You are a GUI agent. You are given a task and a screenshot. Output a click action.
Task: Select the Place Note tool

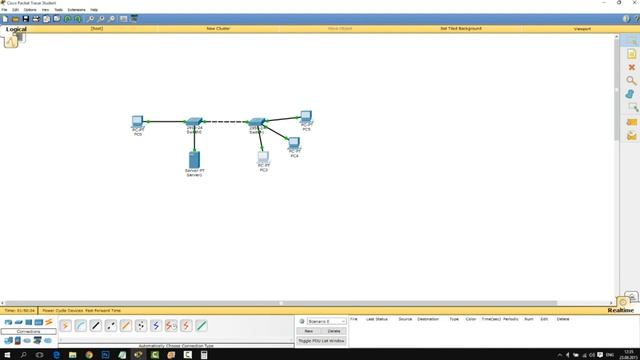[x=631, y=54]
